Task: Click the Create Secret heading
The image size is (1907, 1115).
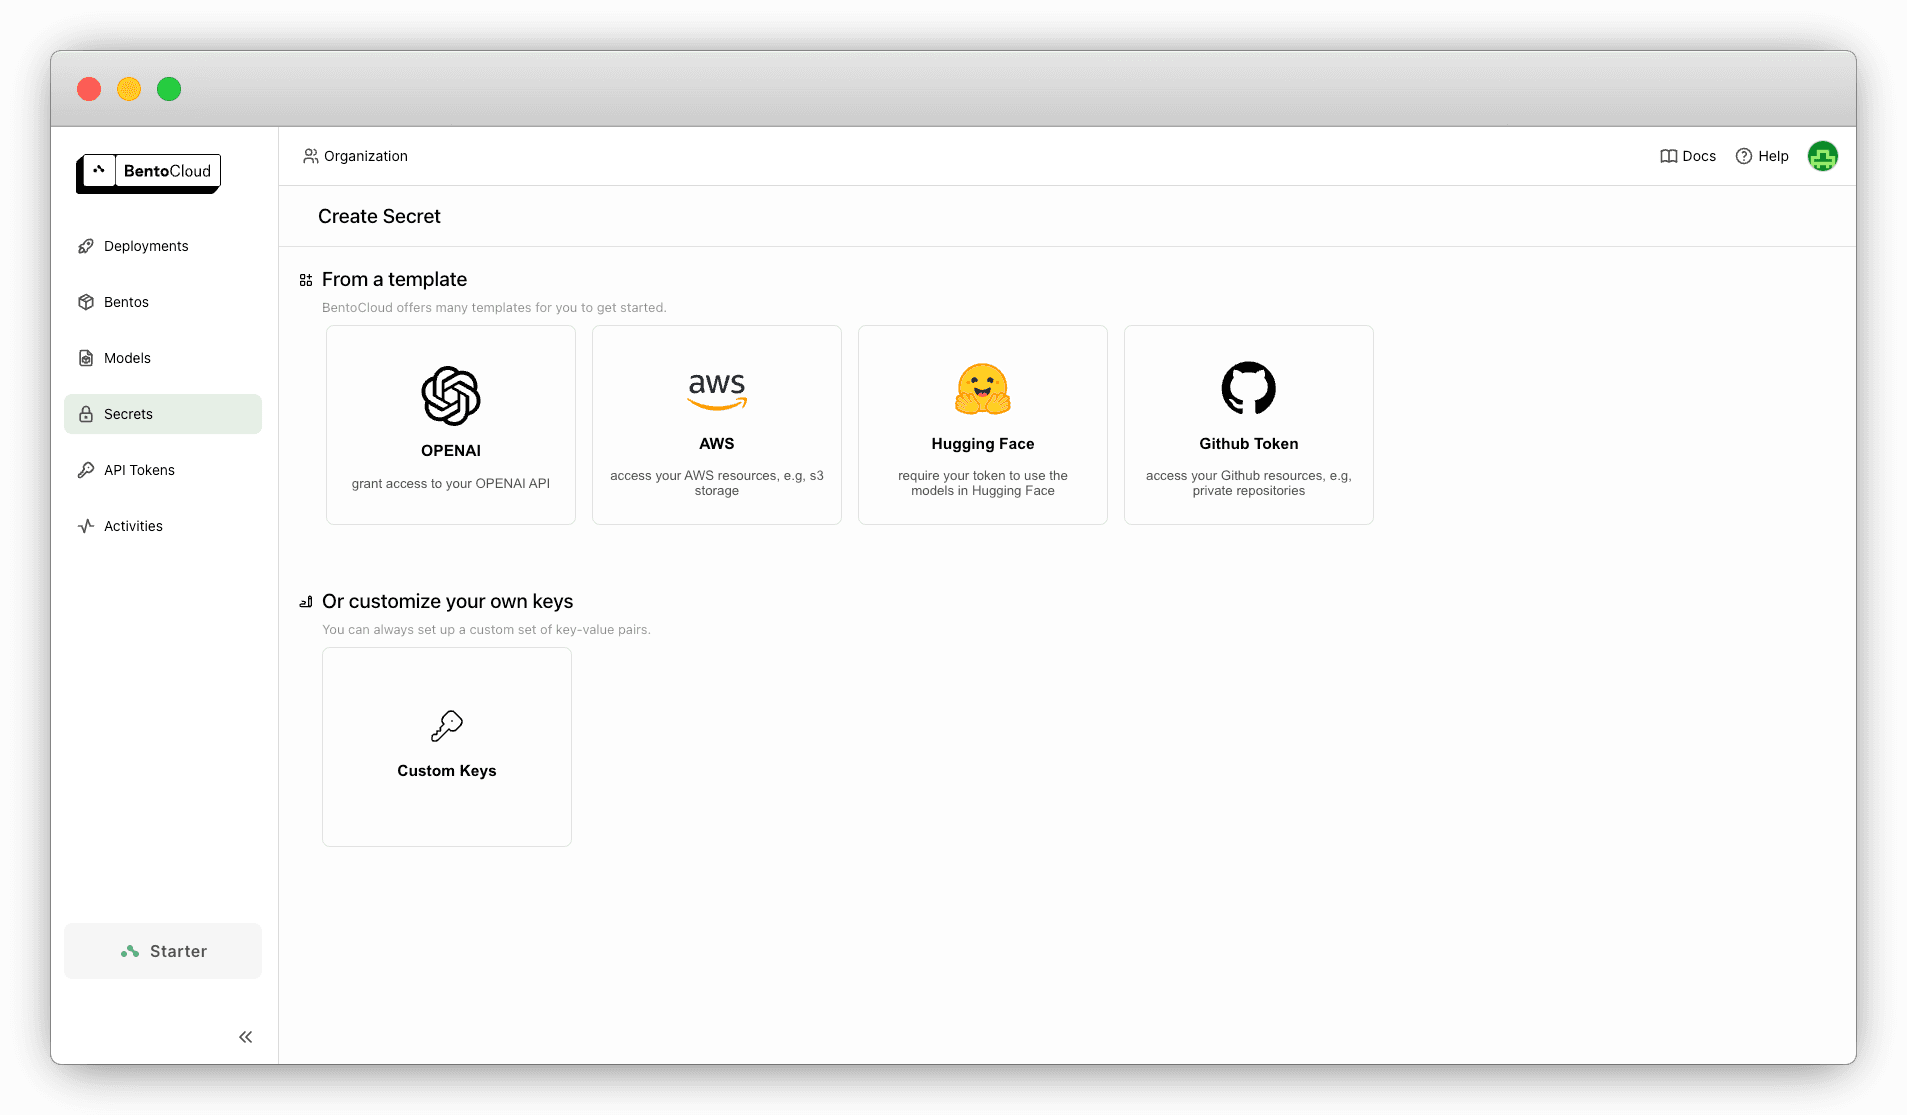Action: tap(379, 216)
